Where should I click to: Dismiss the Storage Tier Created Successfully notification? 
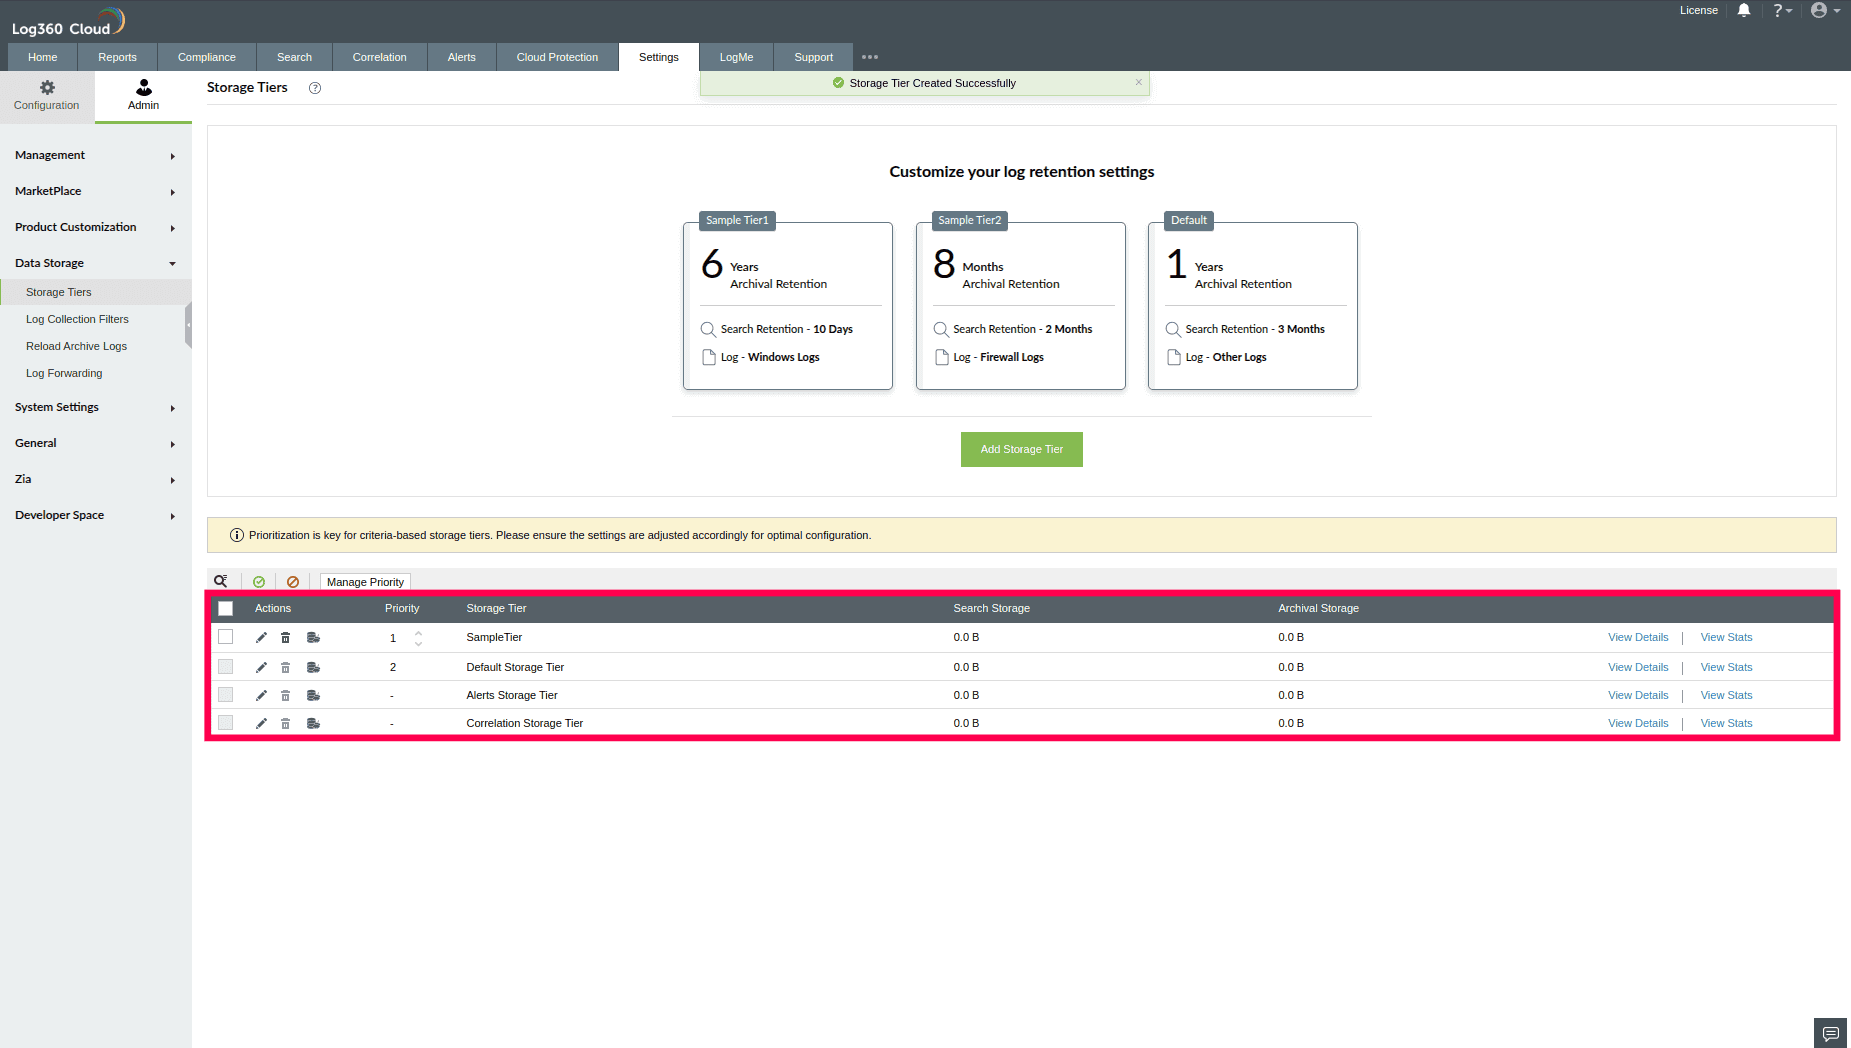pyautogui.click(x=1138, y=82)
